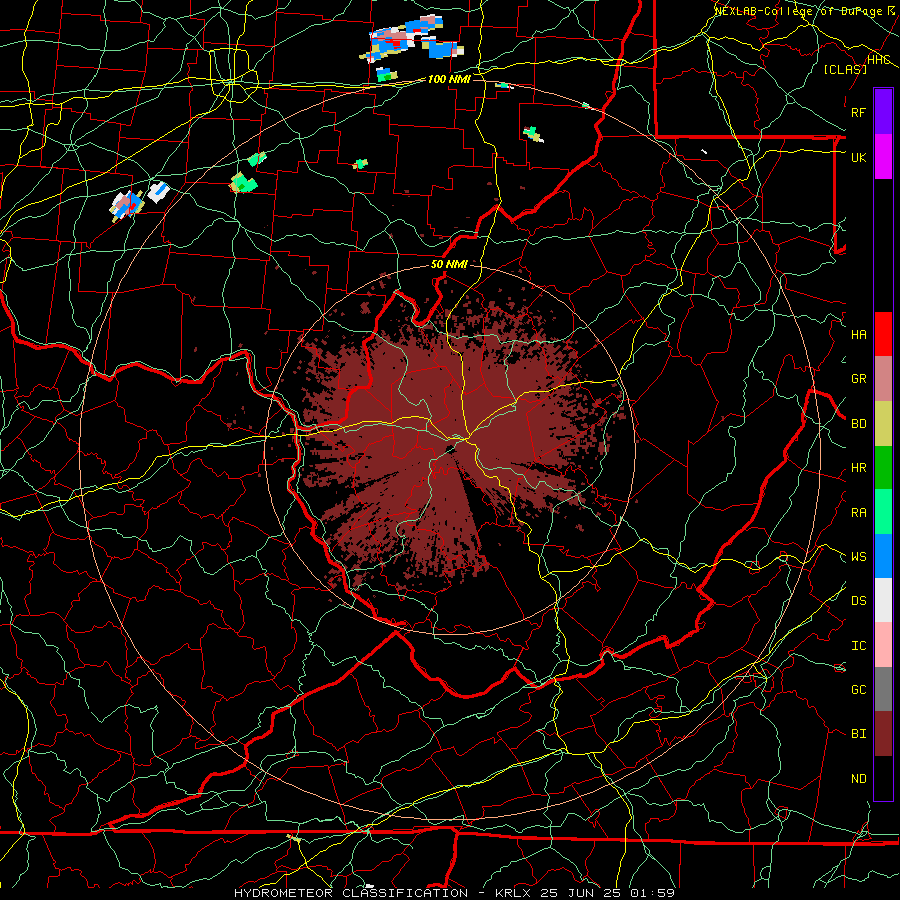Viewport: 900px width, 900px height.
Task: Click the GR pinkish legend swatch
Action: click(883, 379)
